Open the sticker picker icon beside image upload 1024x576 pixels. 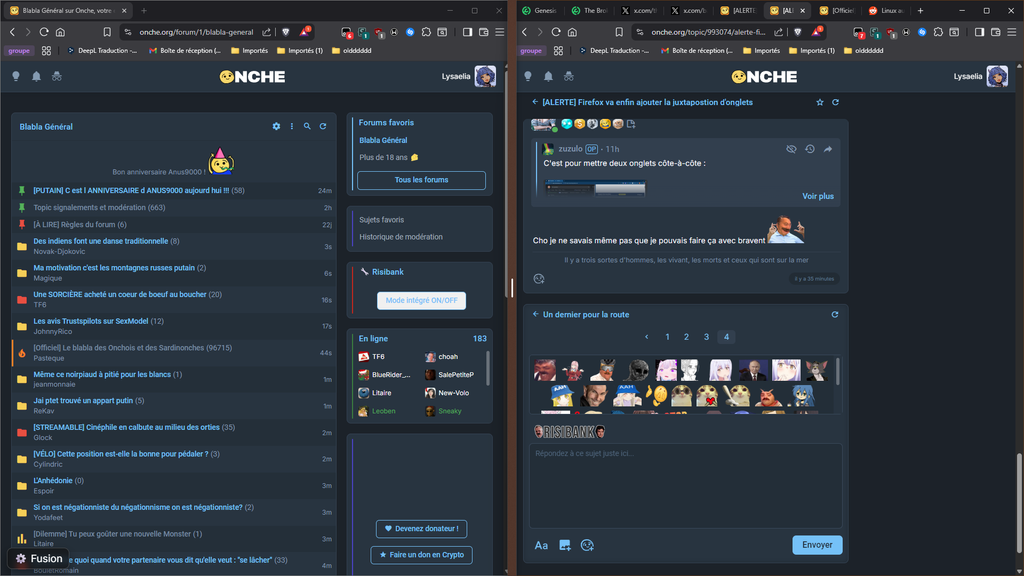point(587,545)
